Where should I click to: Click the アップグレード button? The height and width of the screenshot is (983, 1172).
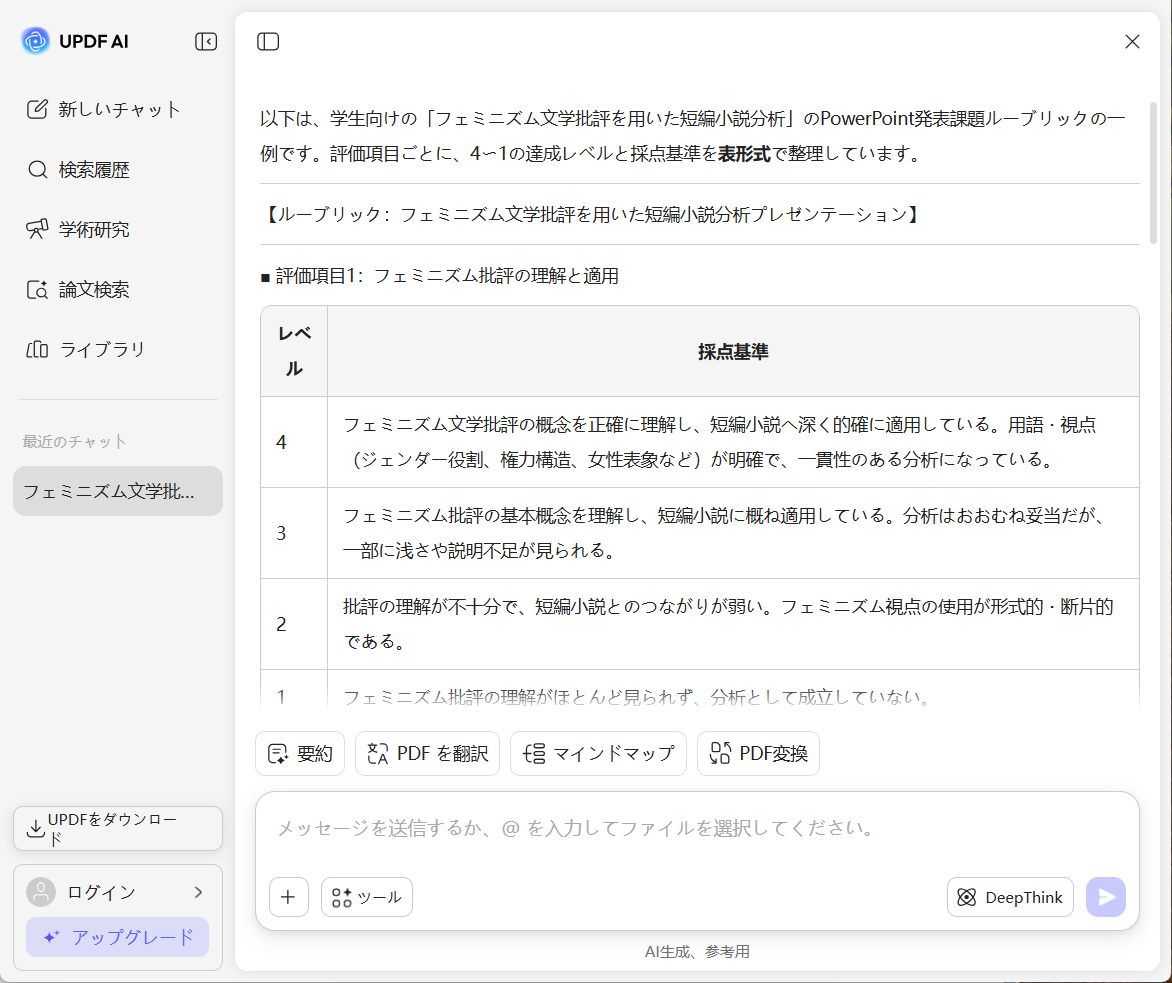[x=117, y=937]
